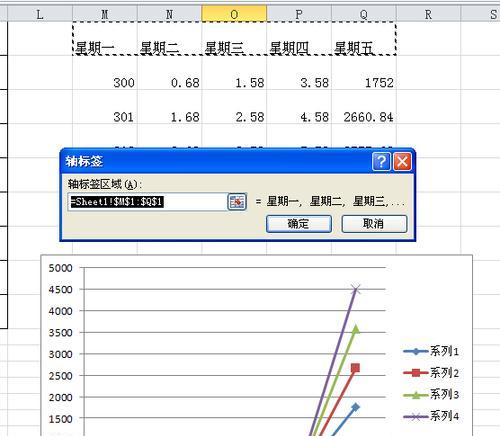Click cell containing 星期五

point(364,39)
